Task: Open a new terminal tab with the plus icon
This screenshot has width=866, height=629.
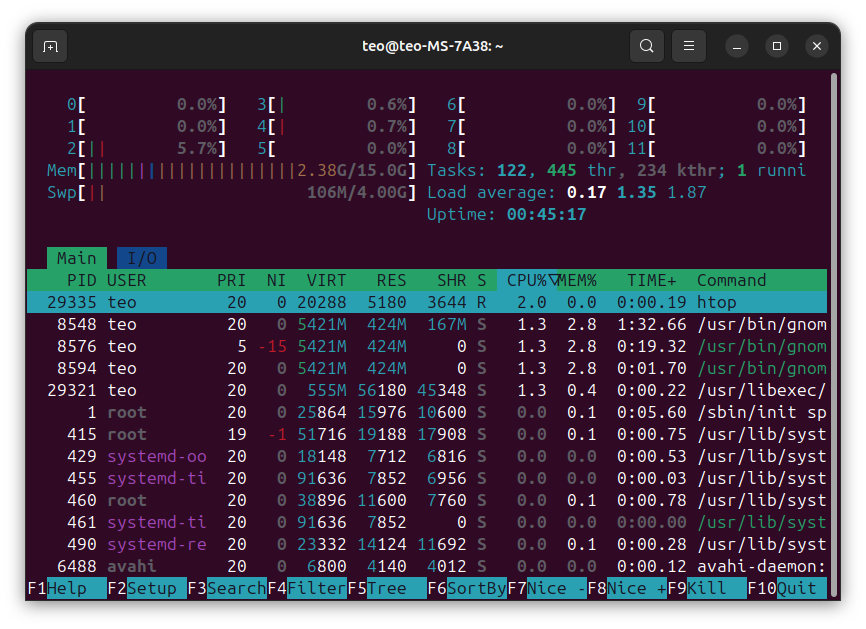Action: point(50,46)
